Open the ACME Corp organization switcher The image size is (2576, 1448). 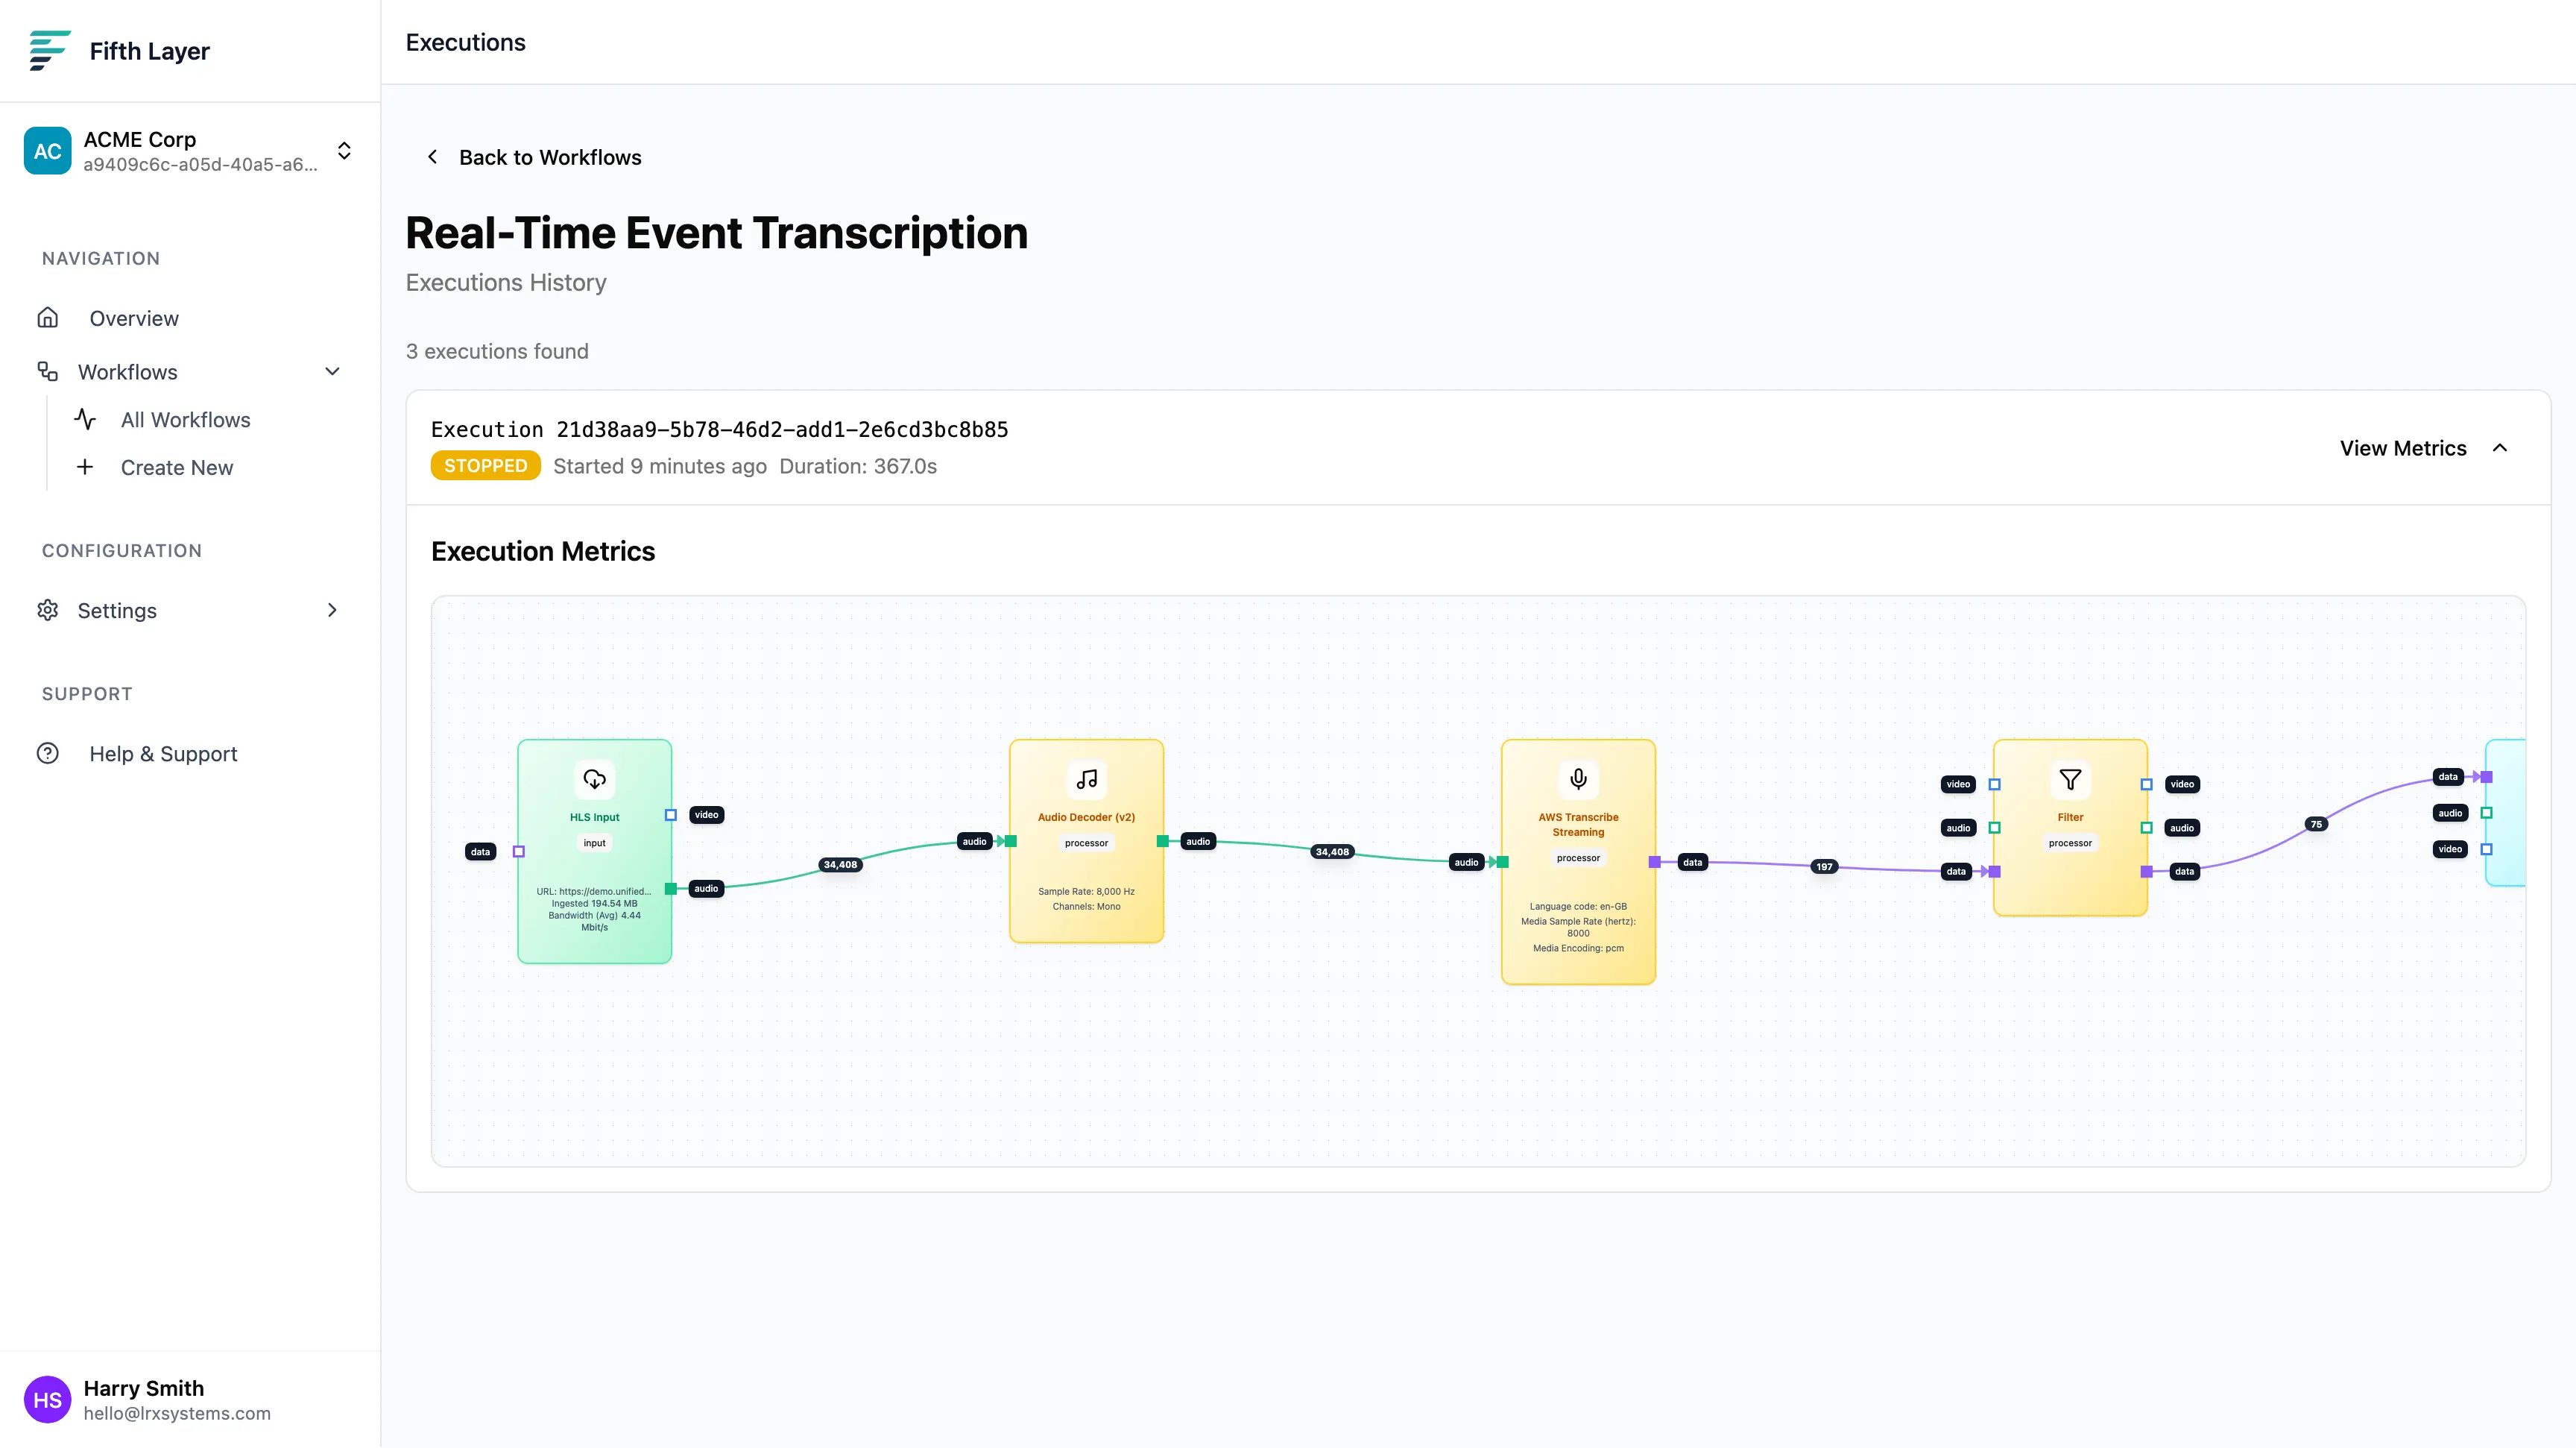point(343,151)
